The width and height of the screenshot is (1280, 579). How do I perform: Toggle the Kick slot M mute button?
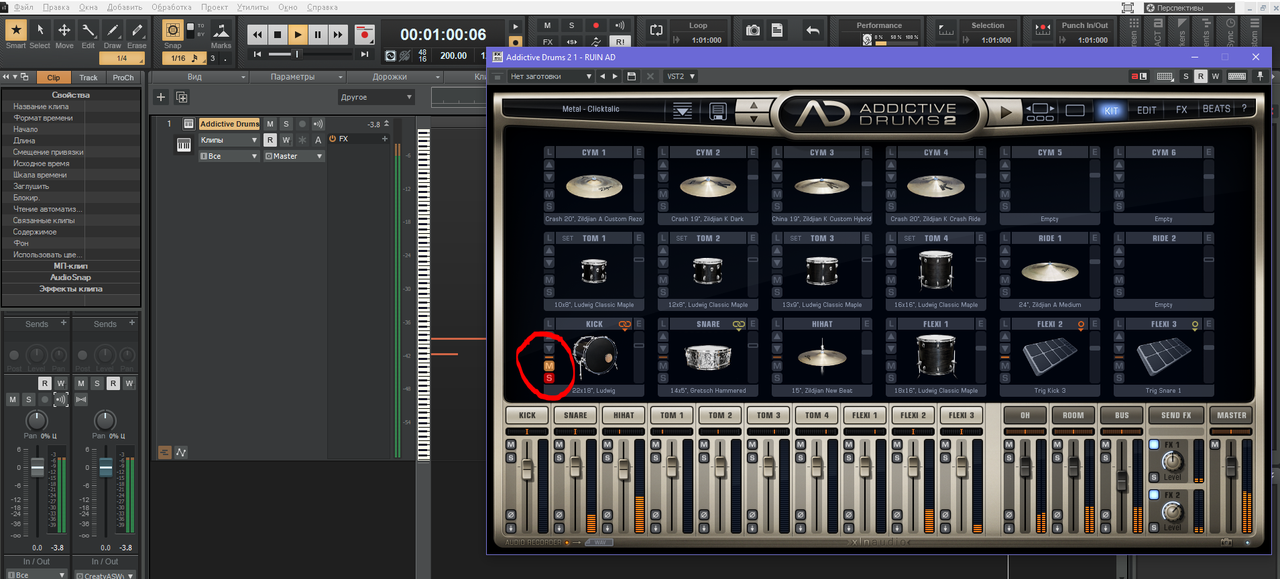(x=549, y=366)
